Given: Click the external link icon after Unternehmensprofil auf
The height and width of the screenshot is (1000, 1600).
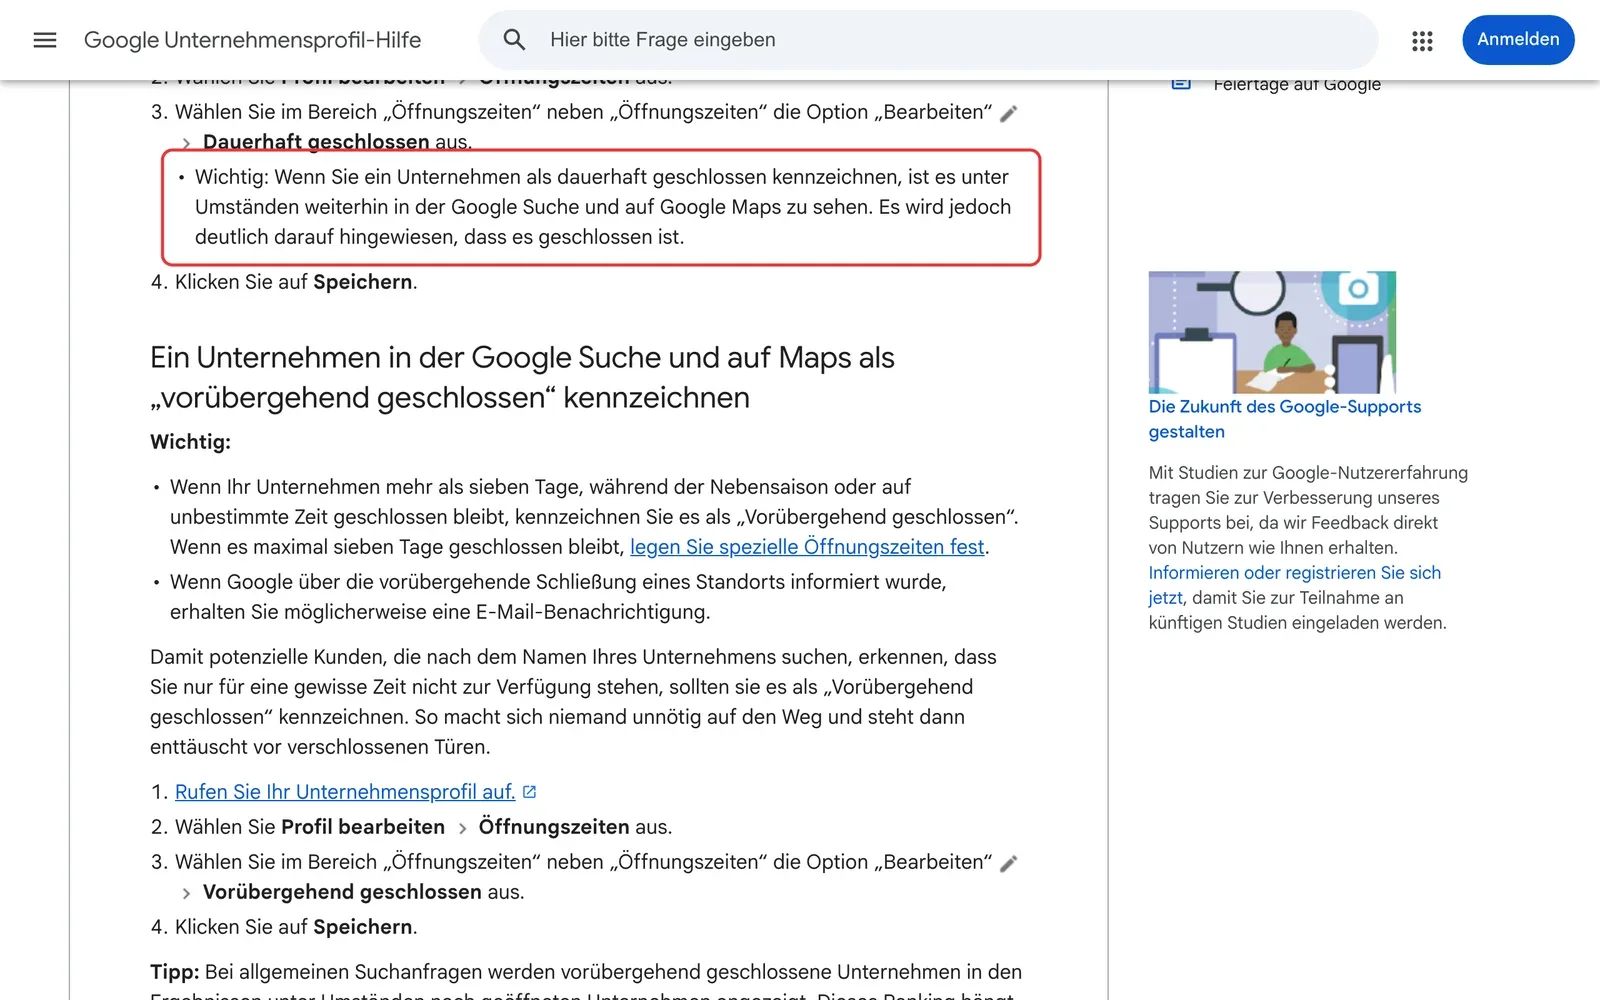Looking at the screenshot, I should coord(530,792).
